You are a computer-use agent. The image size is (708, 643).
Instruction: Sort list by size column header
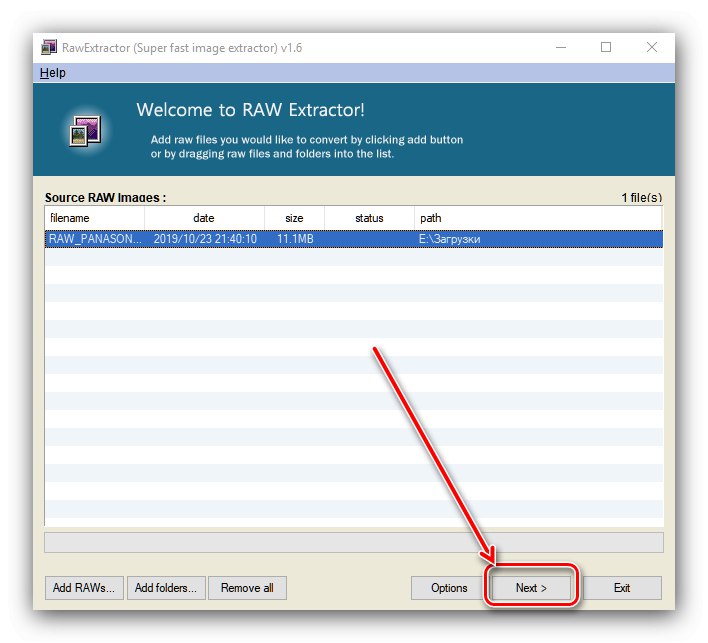click(294, 218)
